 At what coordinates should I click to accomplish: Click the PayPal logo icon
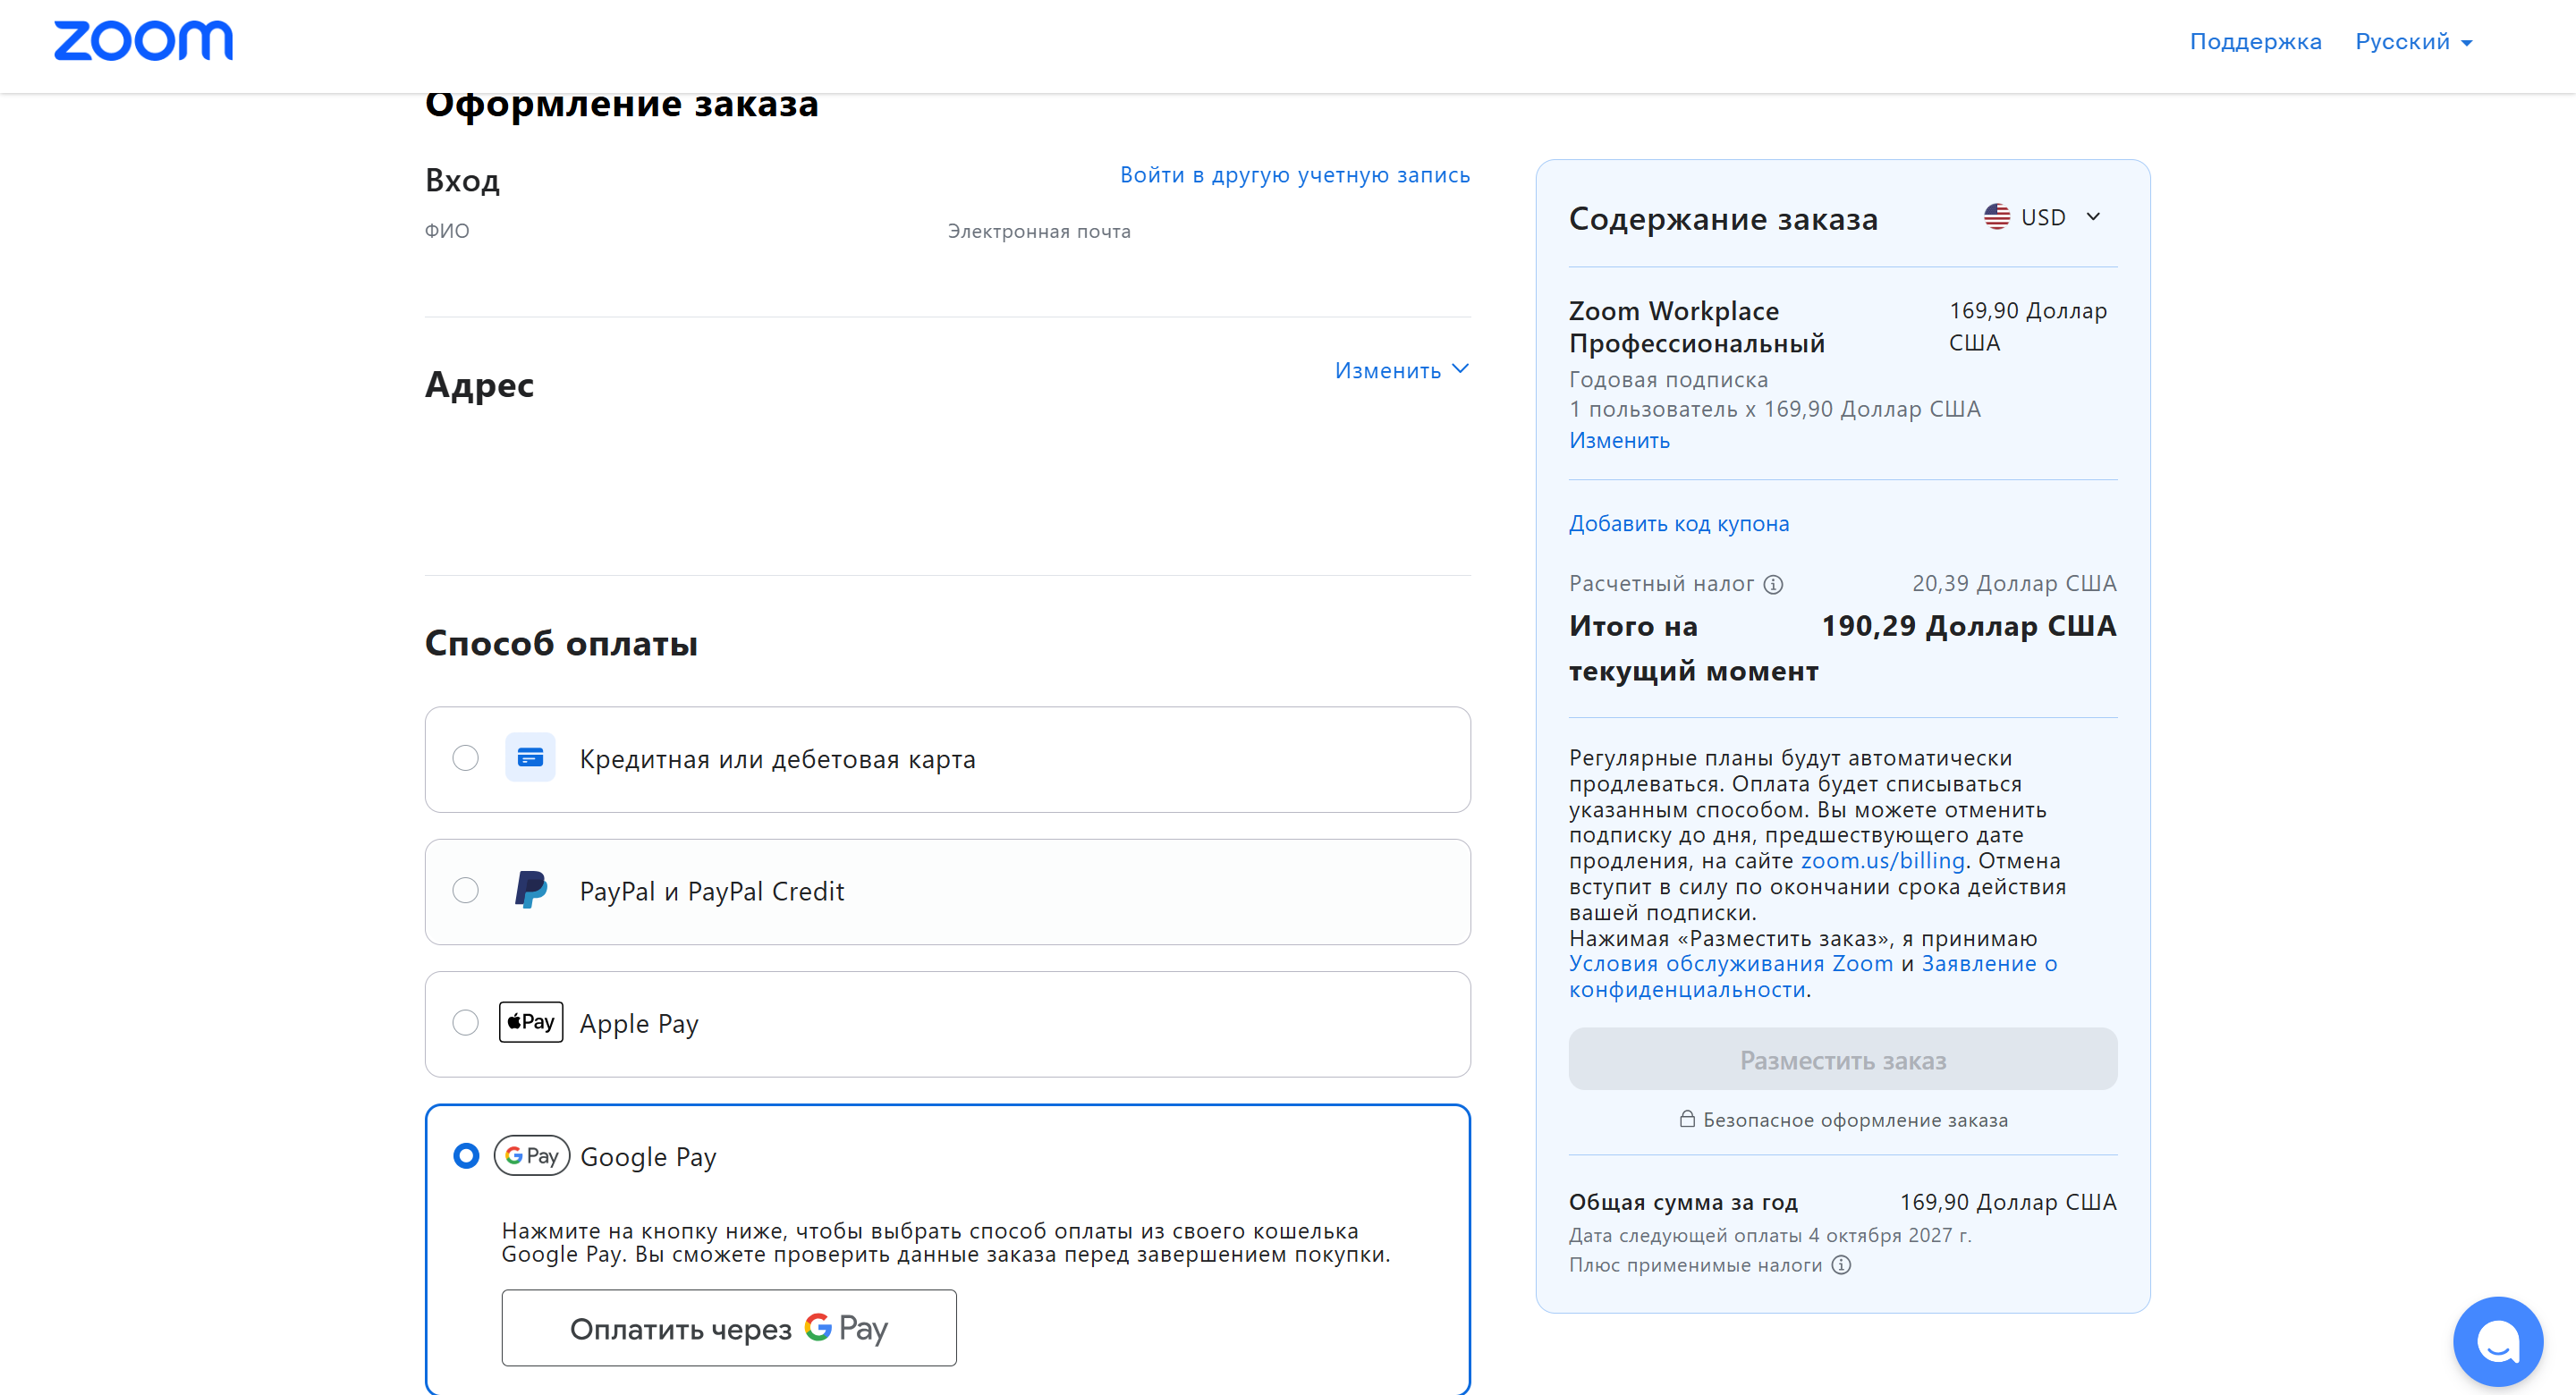(530, 890)
